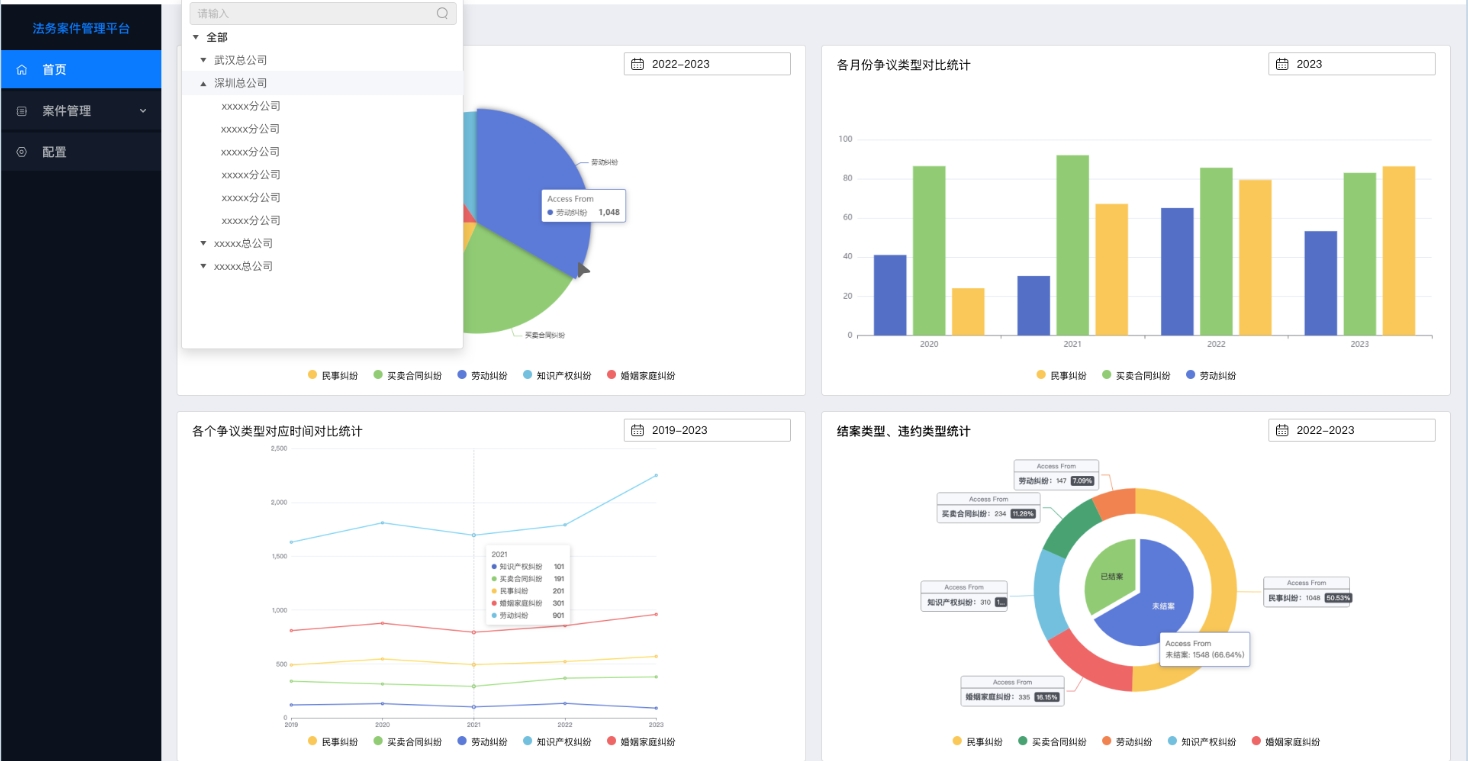The height and width of the screenshot is (761, 1468).
Task: Toggle 婚姻家庭纠纷 legend under the donut chart
Action: tap(1285, 742)
